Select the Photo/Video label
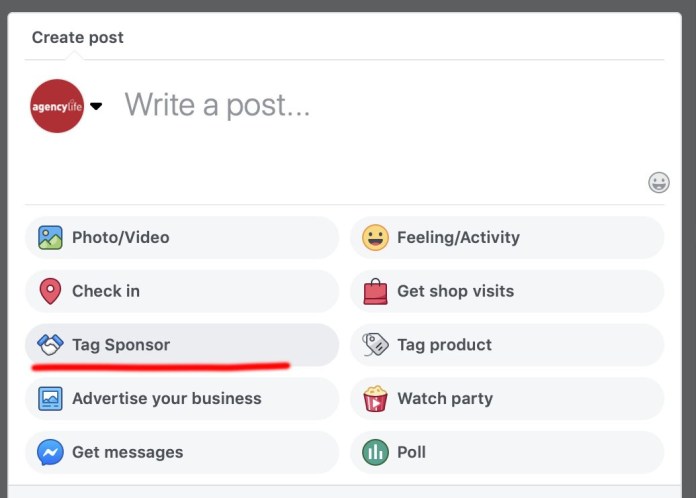The height and width of the screenshot is (498, 696). click(x=121, y=237)
